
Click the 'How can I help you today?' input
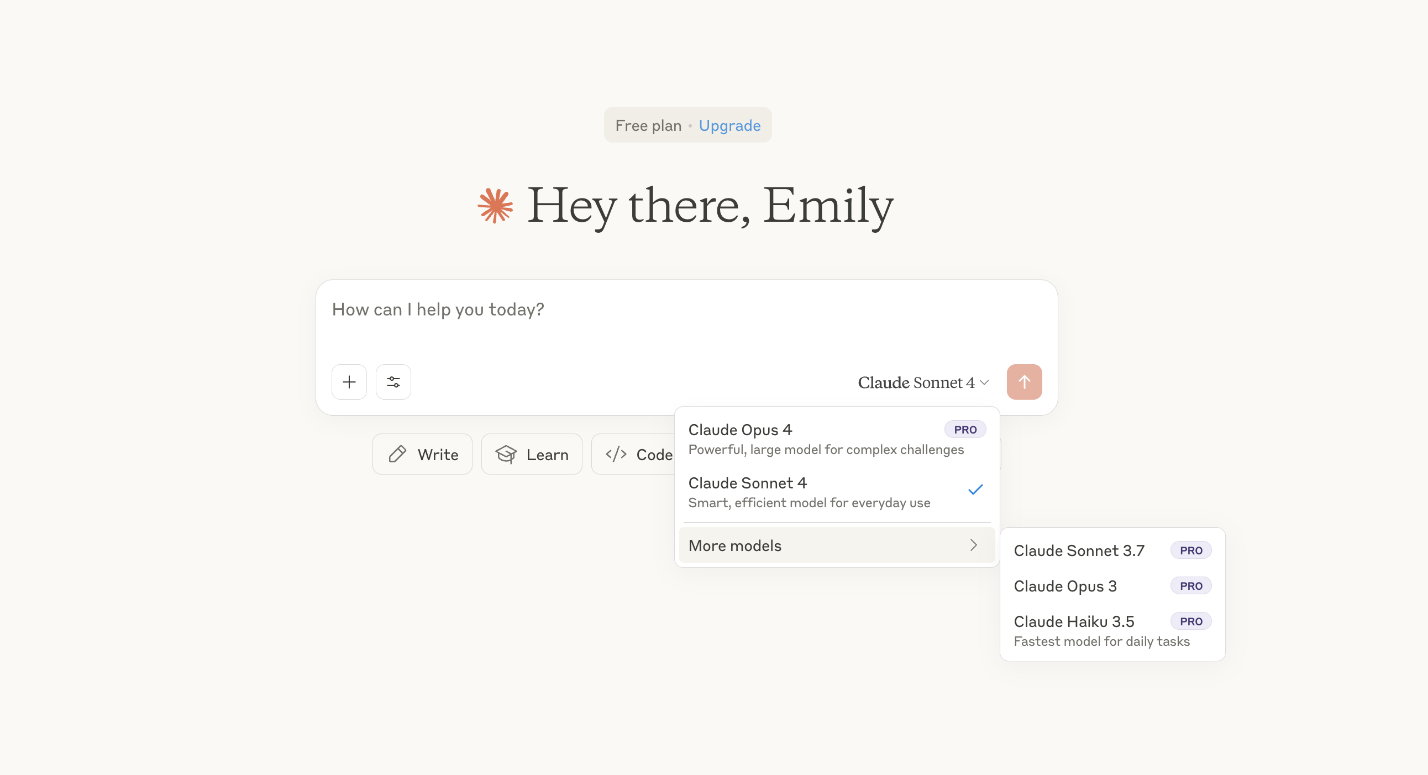coord(686,310)
